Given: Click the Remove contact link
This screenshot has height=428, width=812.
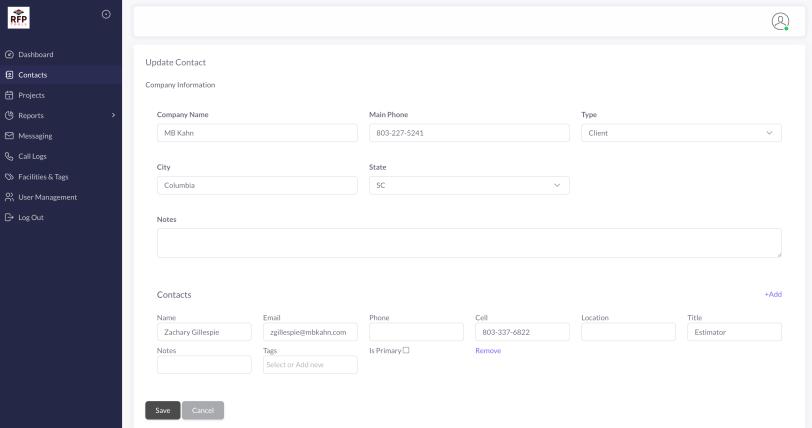Looking at the screenshot, I should [488, 351].
